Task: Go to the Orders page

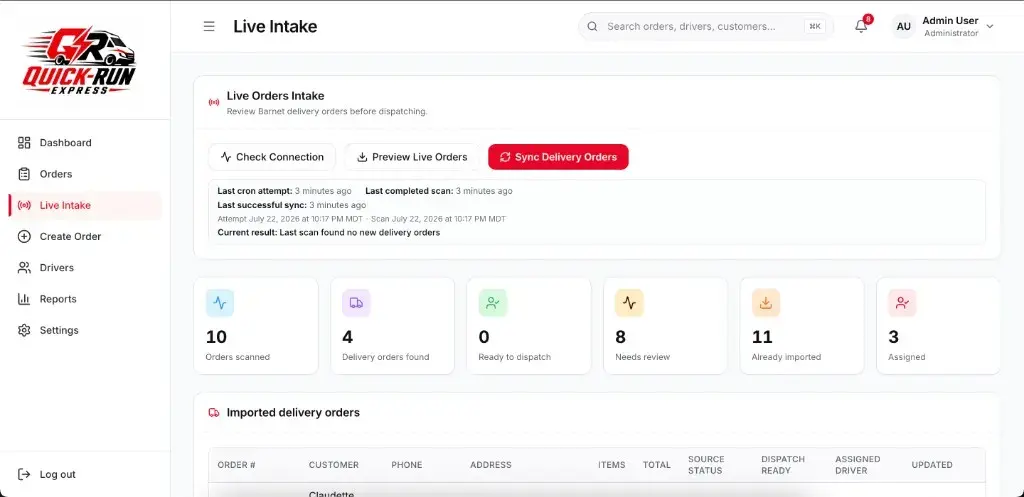Action: point(85,174)
